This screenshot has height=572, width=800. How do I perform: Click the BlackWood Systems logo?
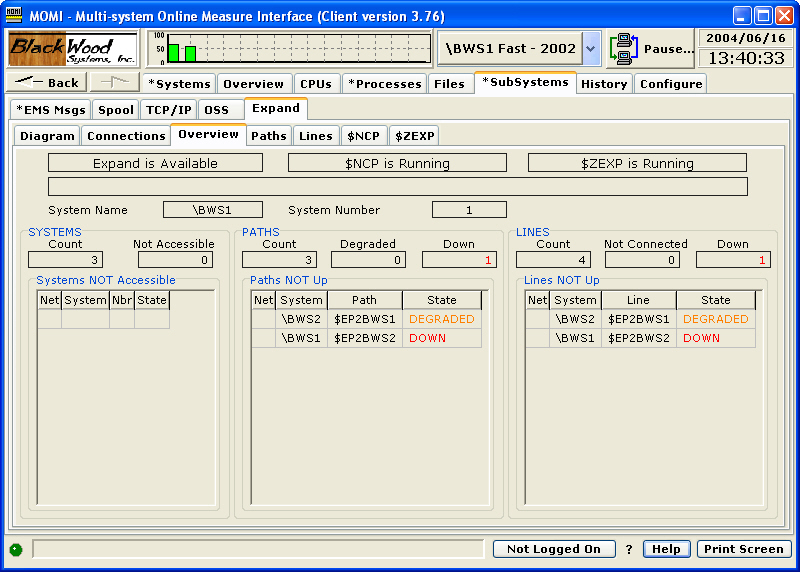click(x=73, y=48)
